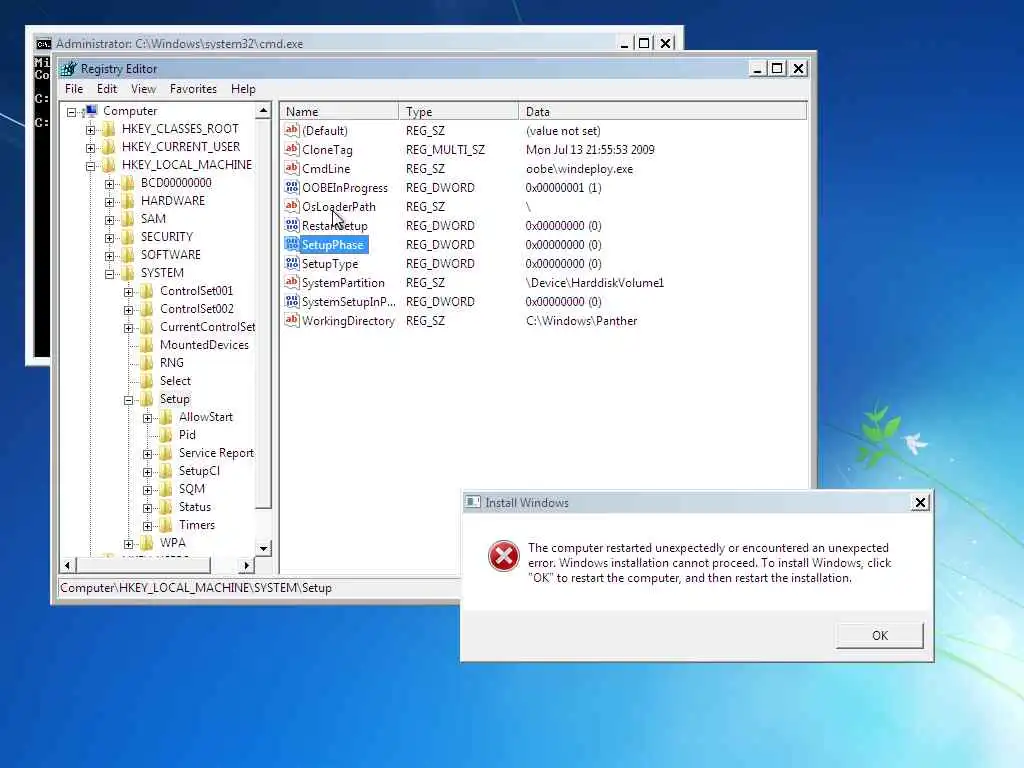Click the status bar registry path

tap(196, 588)
